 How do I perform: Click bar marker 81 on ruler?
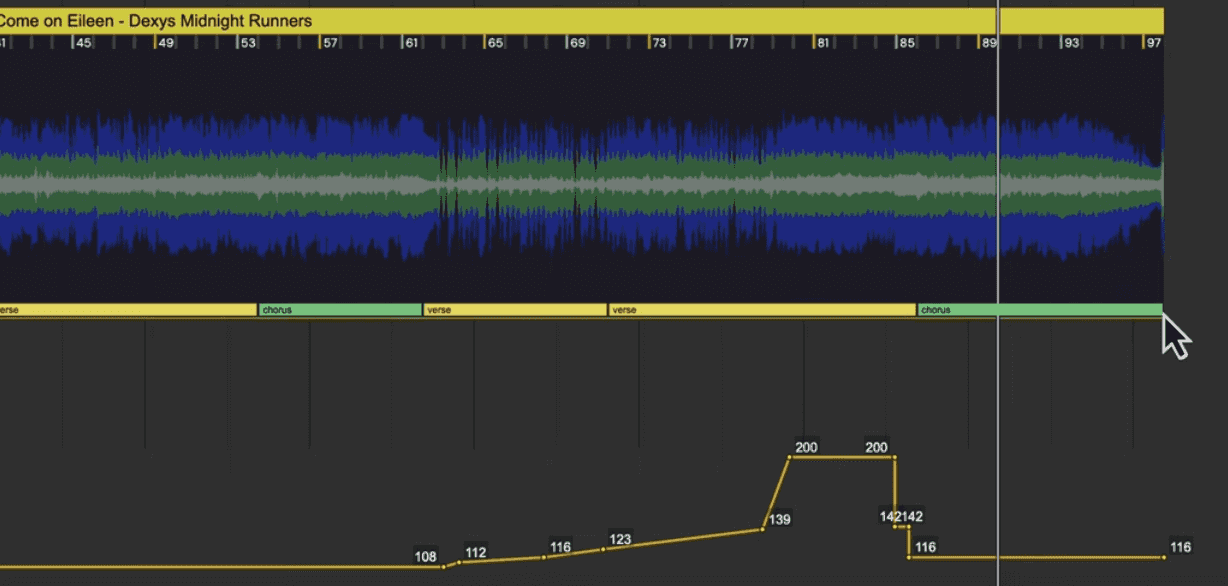click(x=822, y=43)
